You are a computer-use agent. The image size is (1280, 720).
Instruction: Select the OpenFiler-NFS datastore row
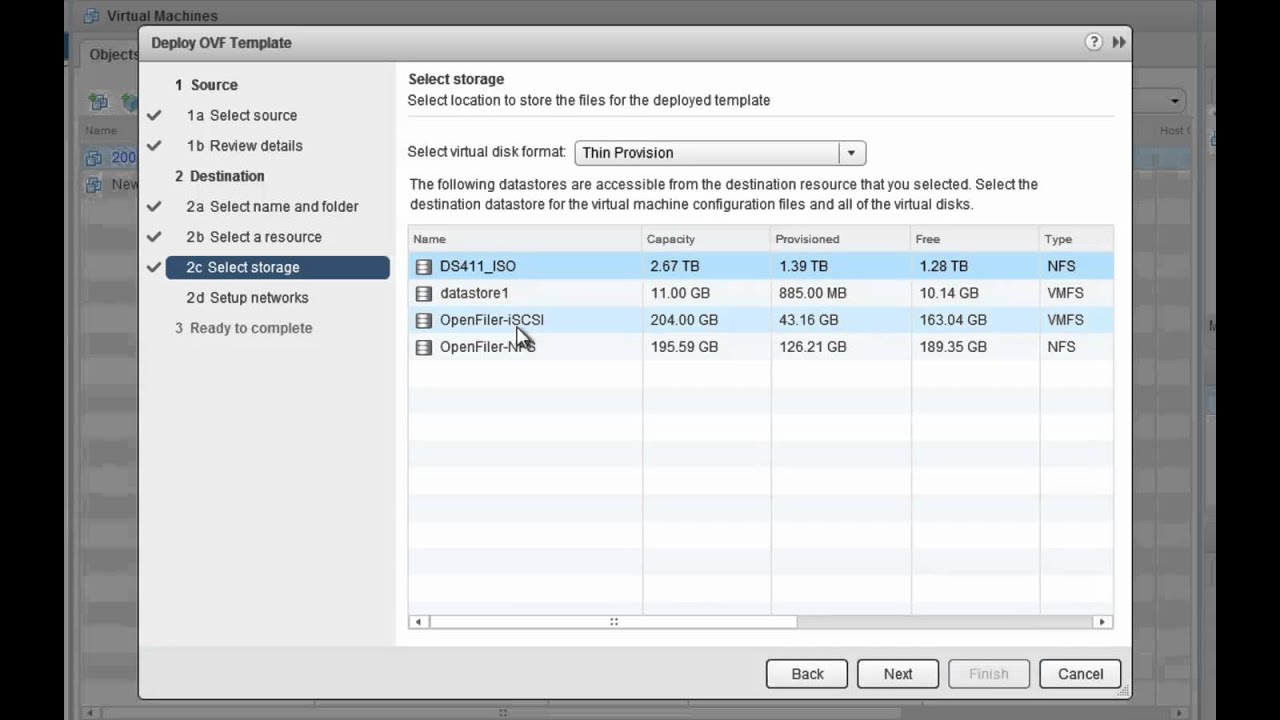pyautogui.click(x=761, y=347)
